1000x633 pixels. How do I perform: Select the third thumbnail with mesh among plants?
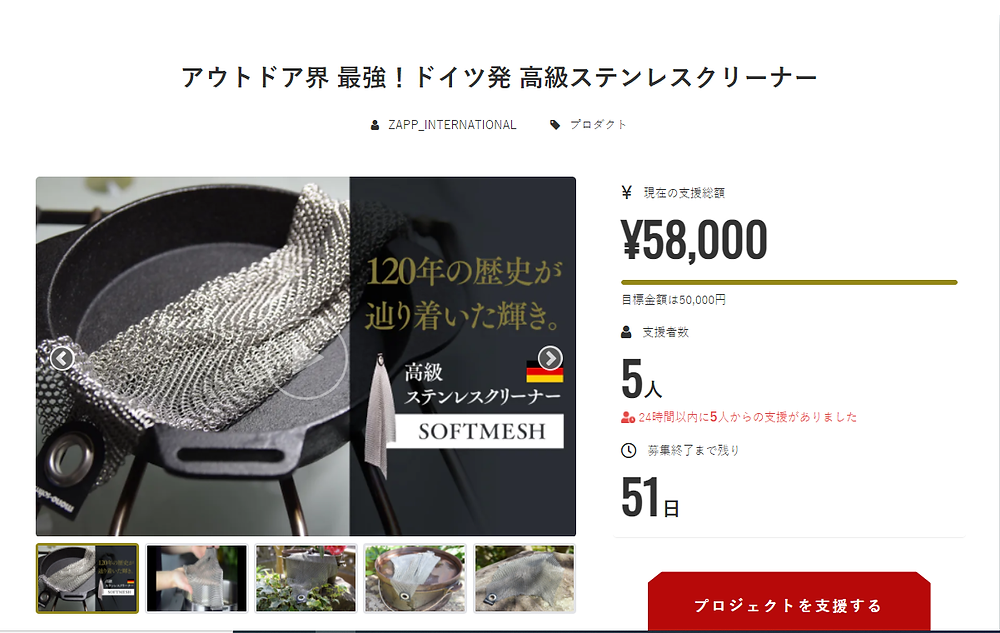tap(306, 578)
